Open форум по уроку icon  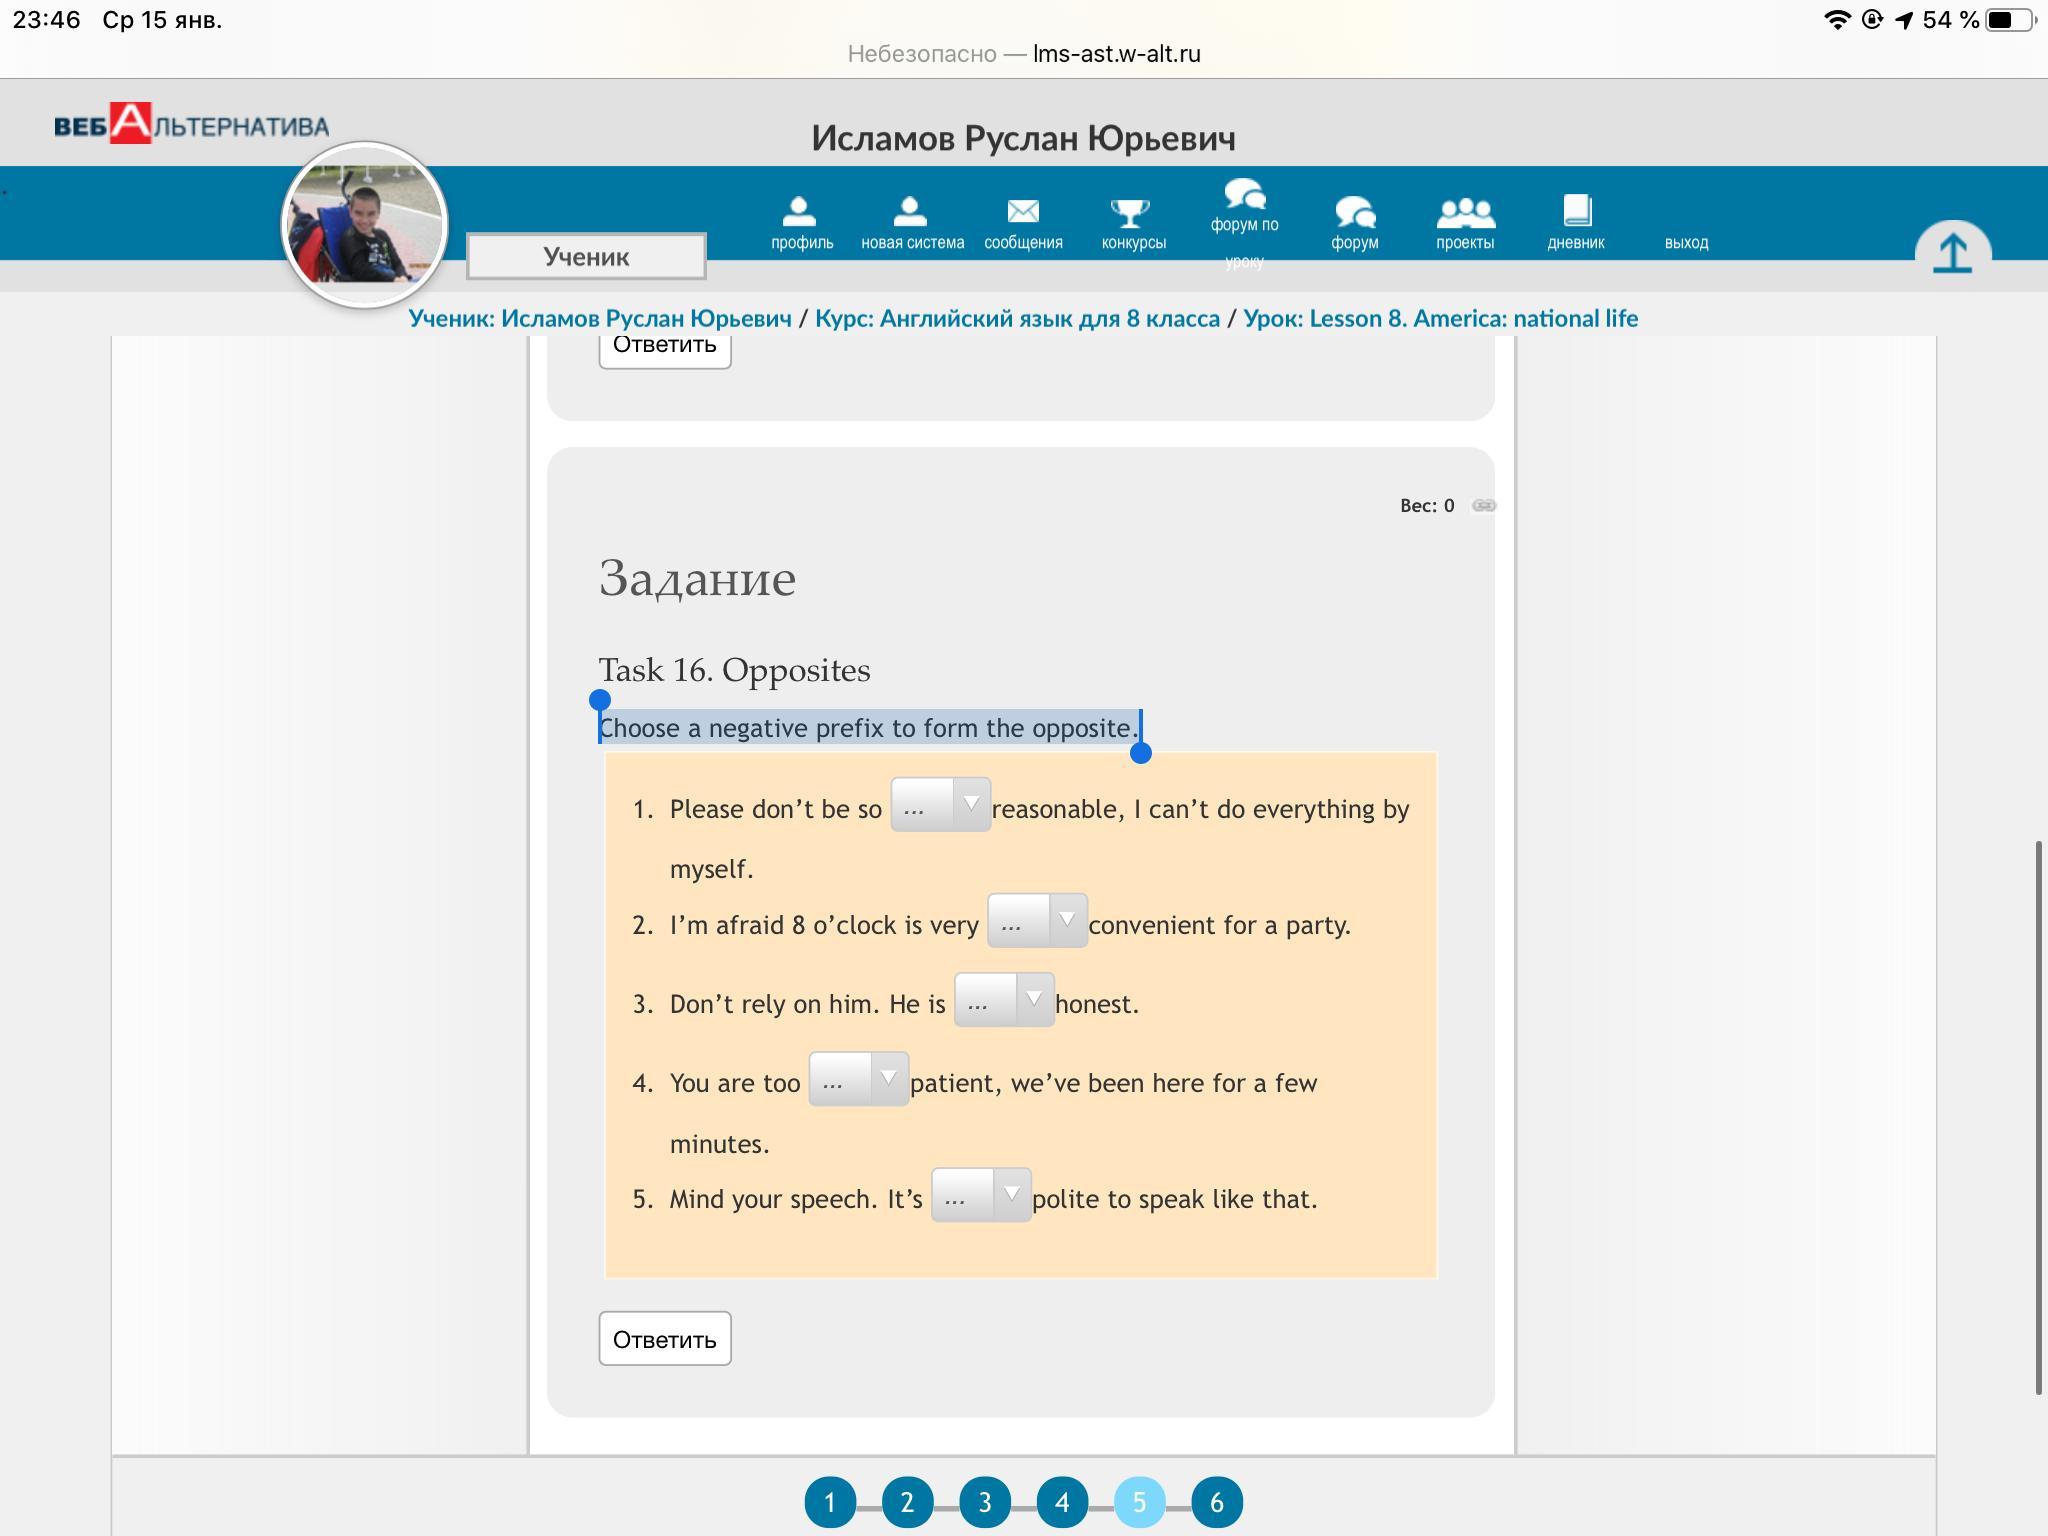pyautogui.click(x=1244, y=194)
